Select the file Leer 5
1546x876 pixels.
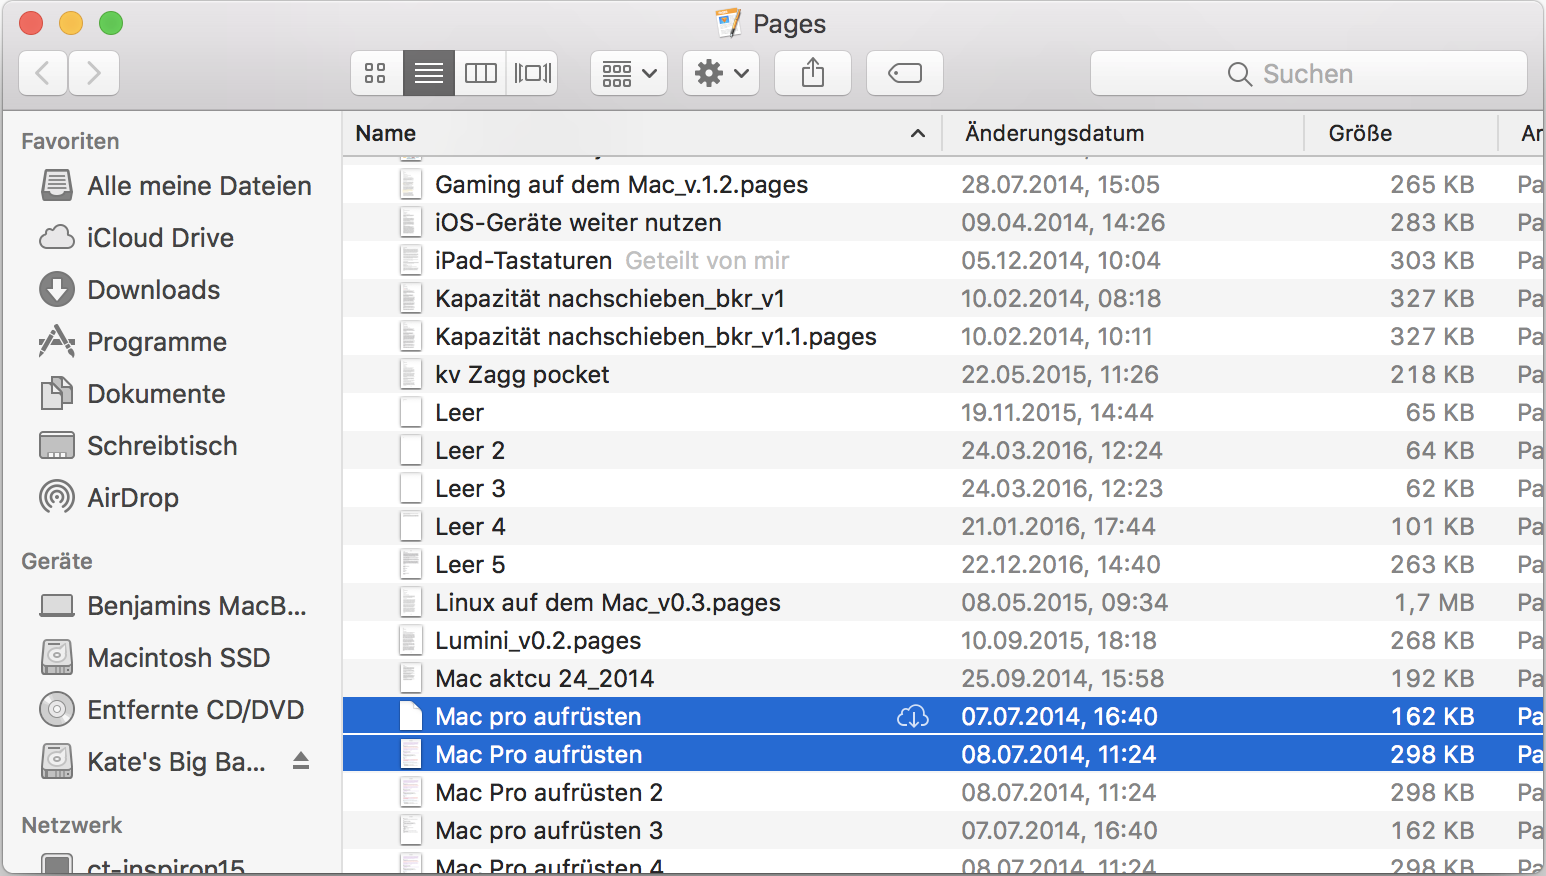(470, 565)
